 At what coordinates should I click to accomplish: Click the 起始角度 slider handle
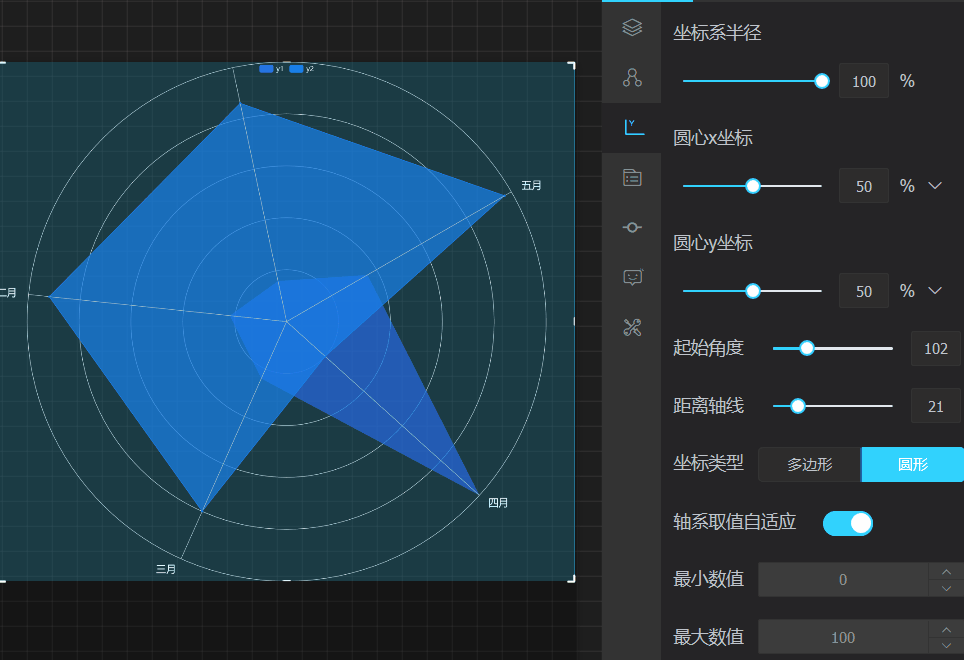pos(807,348)
